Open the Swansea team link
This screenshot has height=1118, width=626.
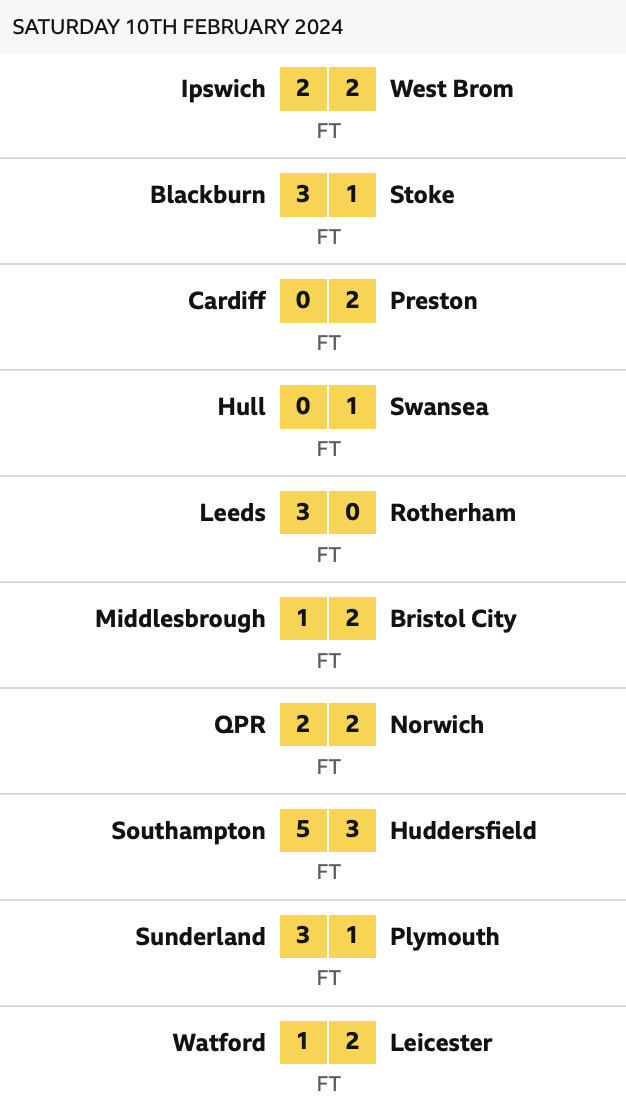click(439, 407)
